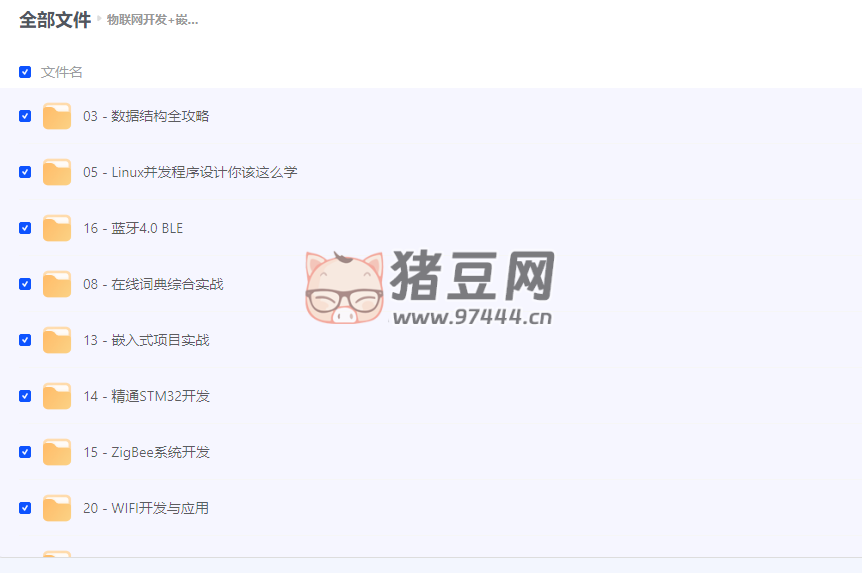
Task: Open the 13 - 嵌入式项目实战 folder name
Action: [146, 340]
